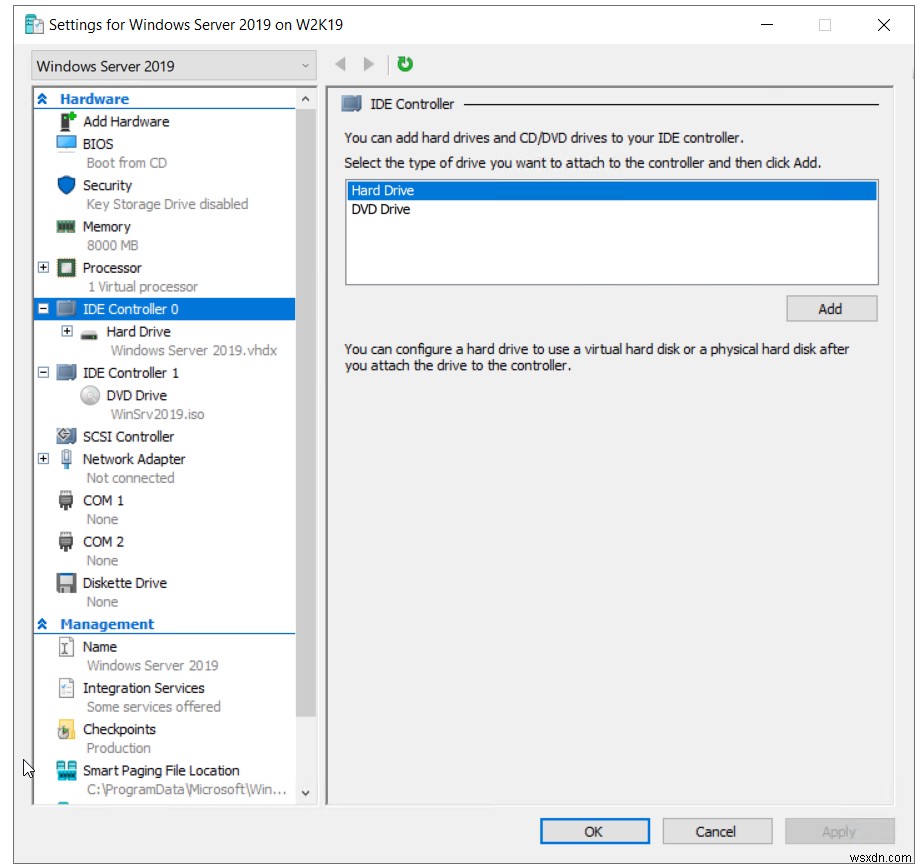Open the Network Adapter settings
923x868 pixels.
pyautogui.click(x=134, y=458)
